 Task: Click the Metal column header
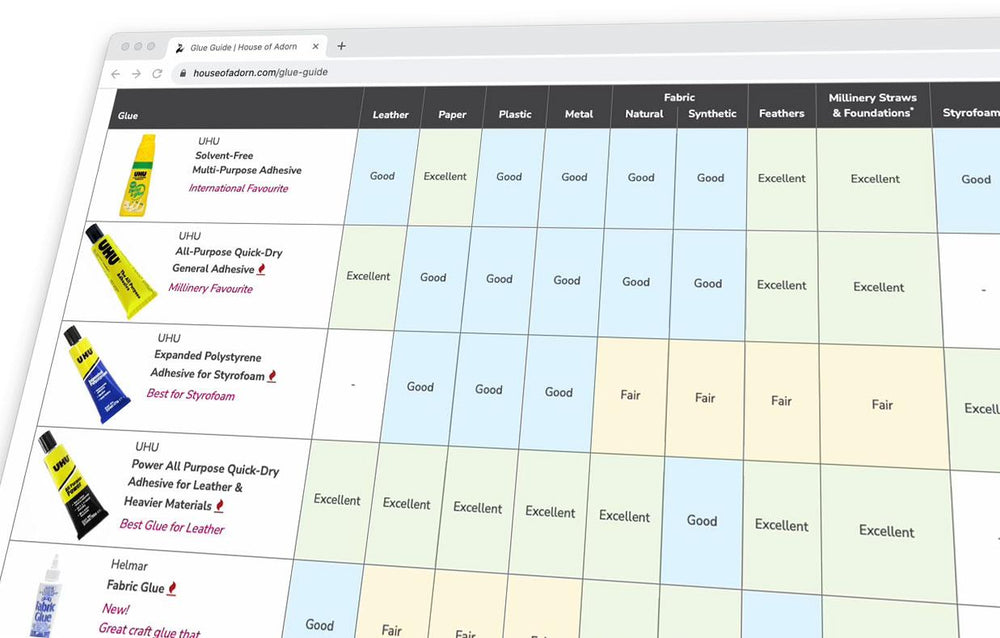[578, 114]
